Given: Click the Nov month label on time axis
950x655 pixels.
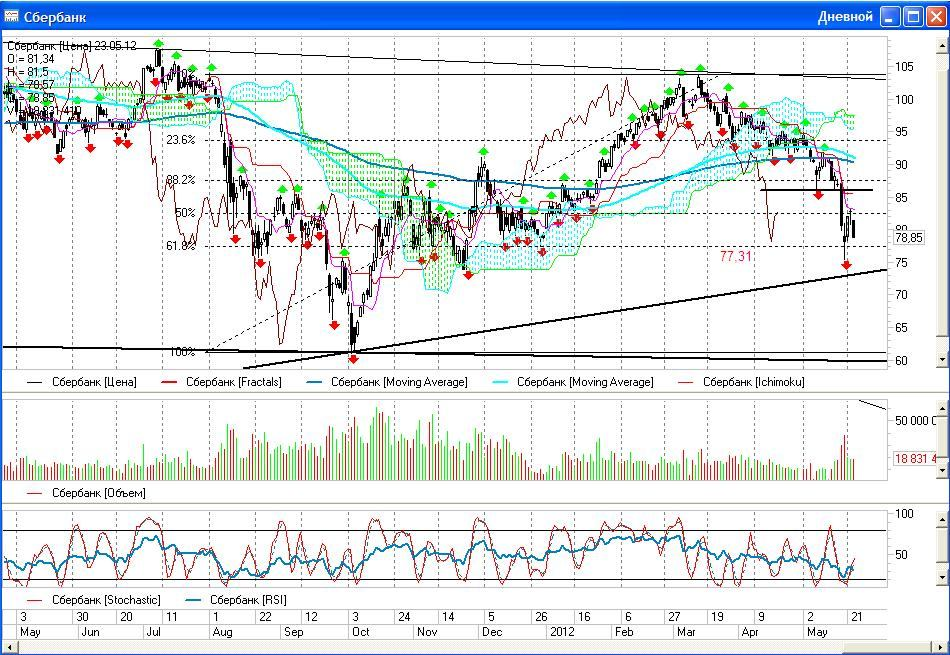Looking at the screenshot, I should pyautogui.click(x=427, y=632).
